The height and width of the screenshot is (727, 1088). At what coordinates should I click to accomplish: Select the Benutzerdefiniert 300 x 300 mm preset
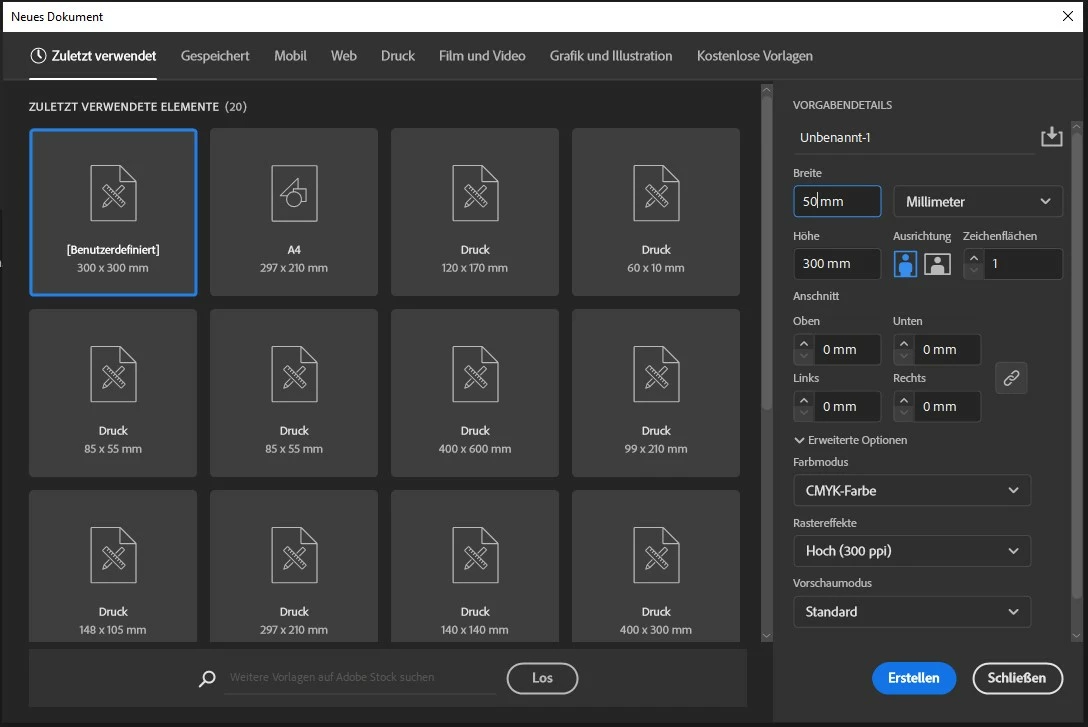tap(113, 212)
